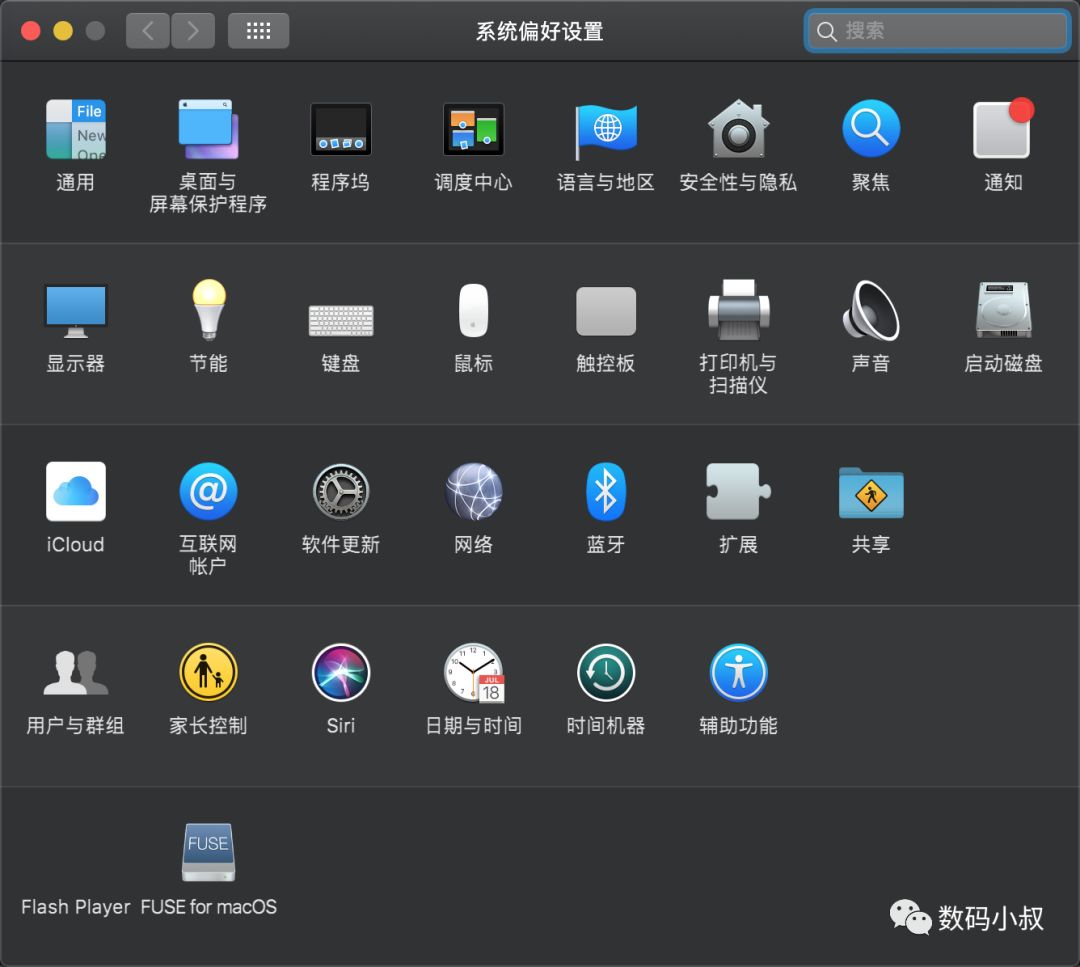Open iCloud preferences
The image size is (1080, 967).
(x=75, y=492)
